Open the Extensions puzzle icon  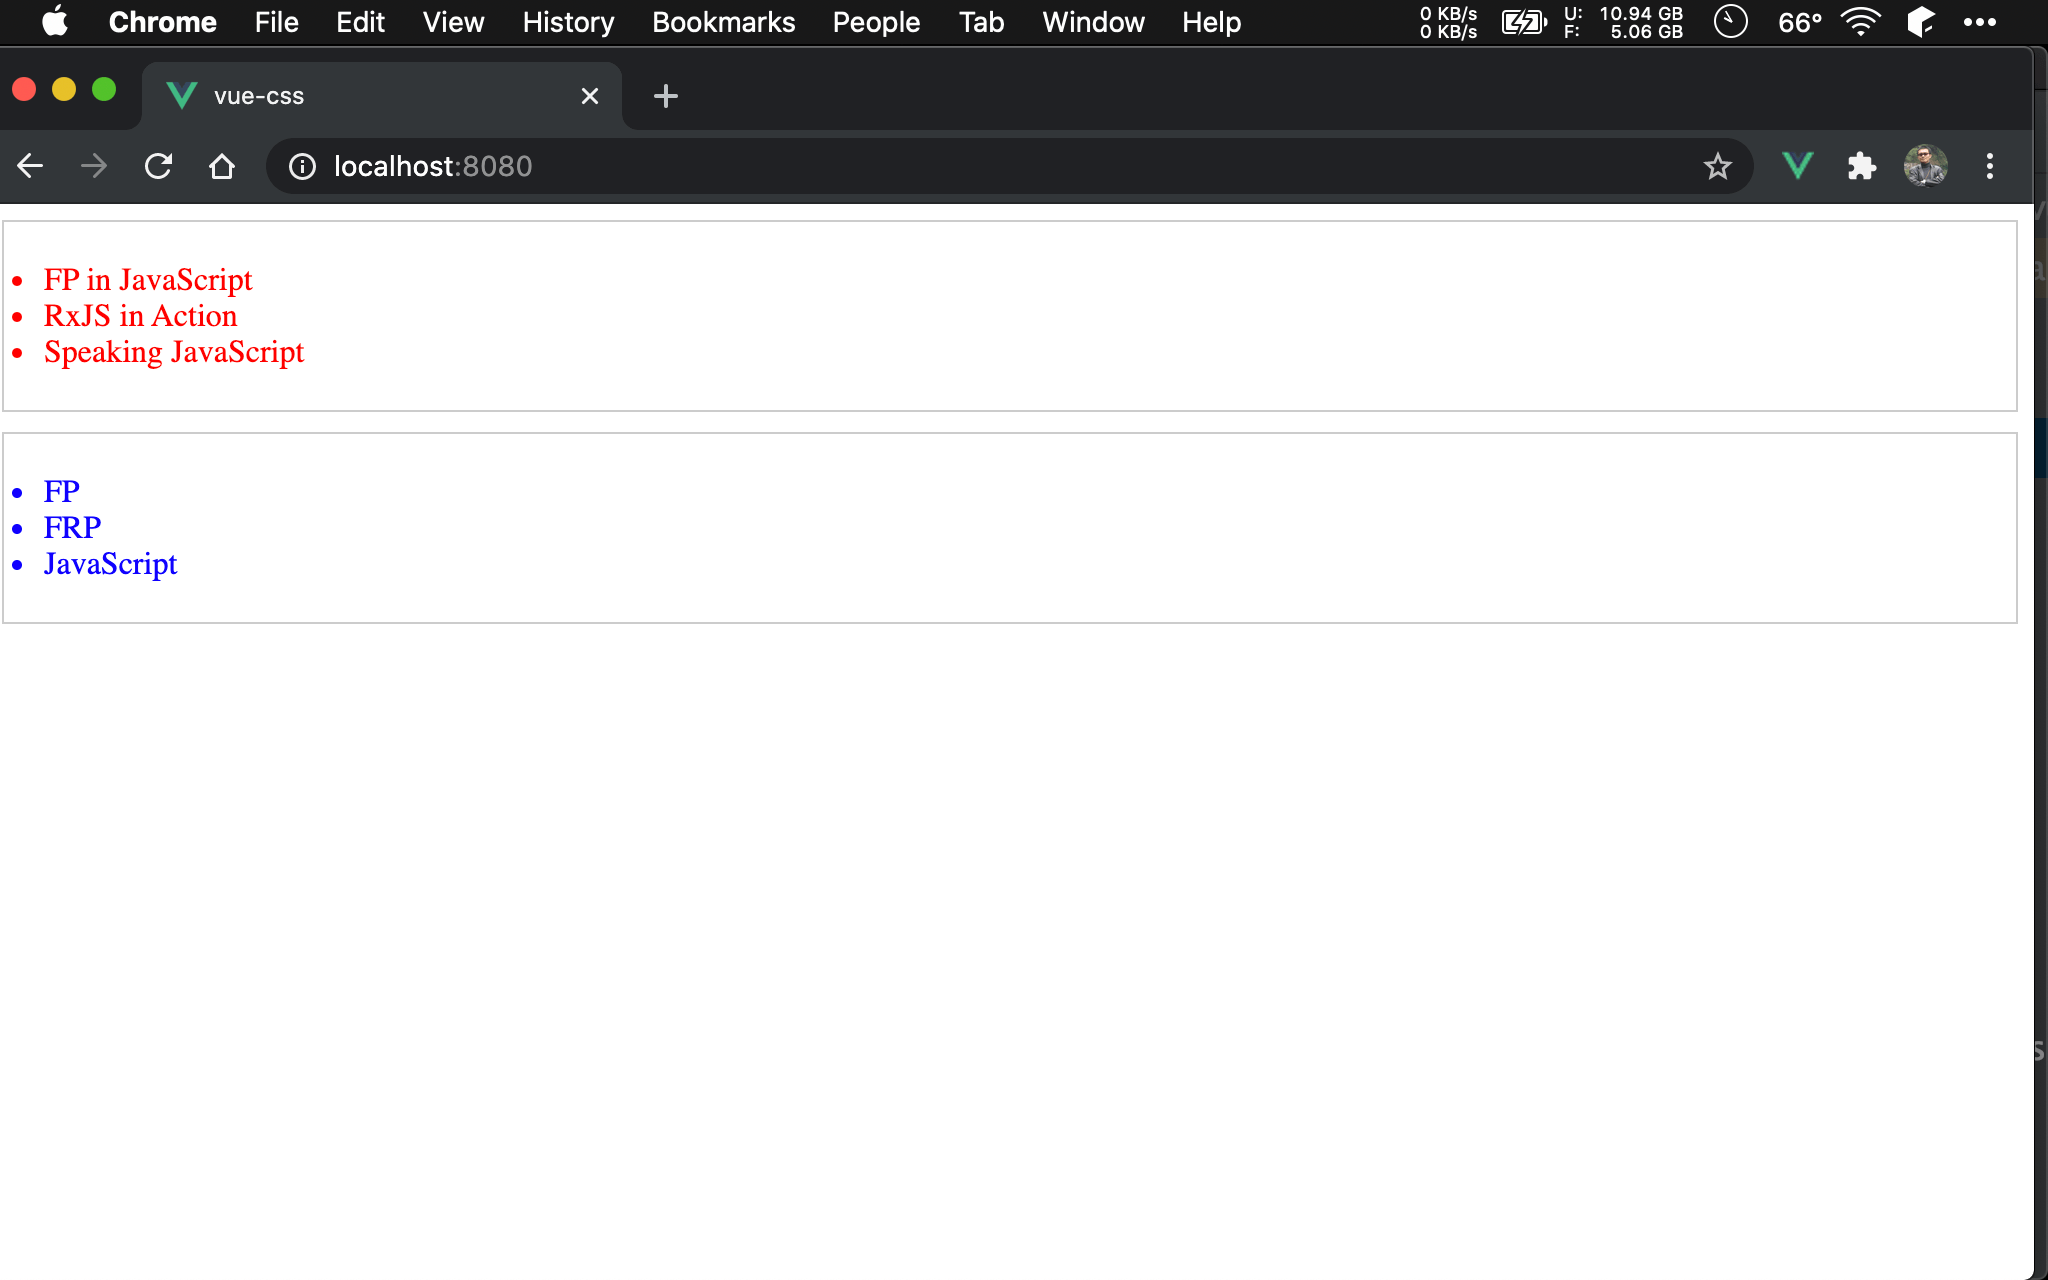click(1861, 166)
